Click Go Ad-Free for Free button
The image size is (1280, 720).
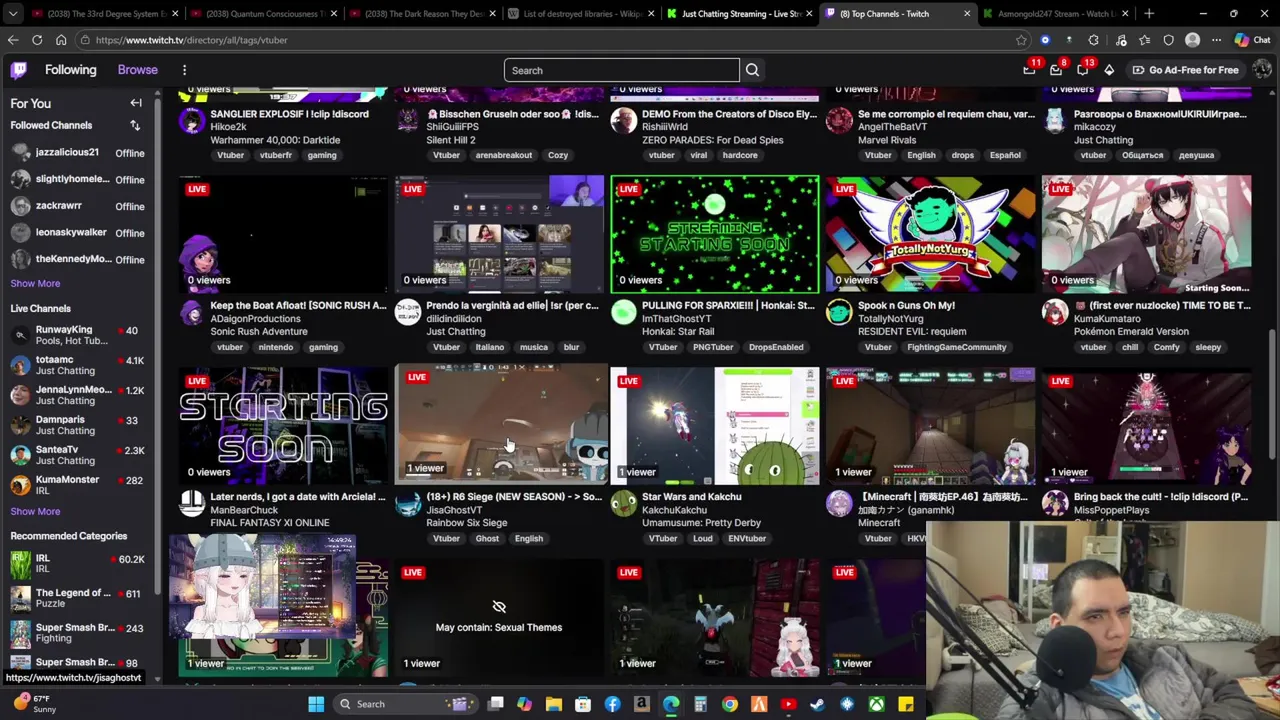coord(1185,70)
